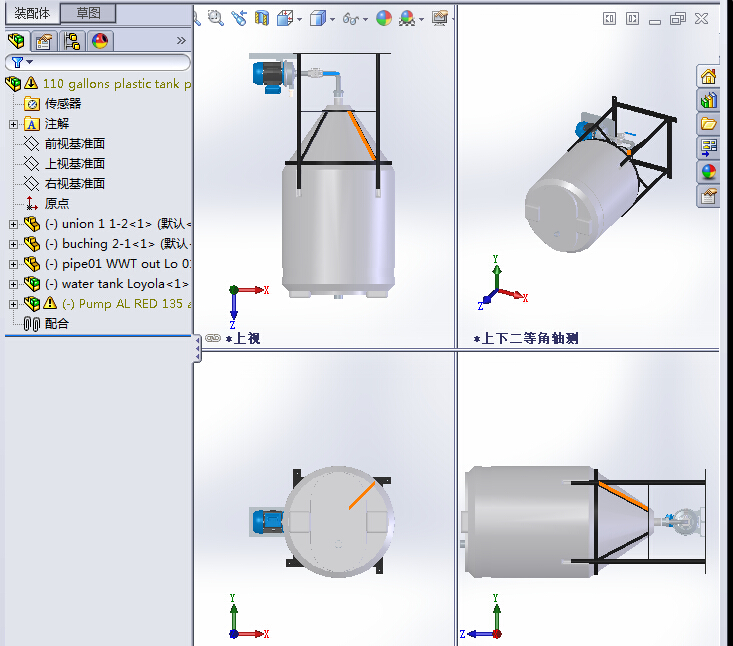Collapse the feature tree panel via splitter arrows
Viewport: 733px width, 646px height.
(x=198, y=348)
